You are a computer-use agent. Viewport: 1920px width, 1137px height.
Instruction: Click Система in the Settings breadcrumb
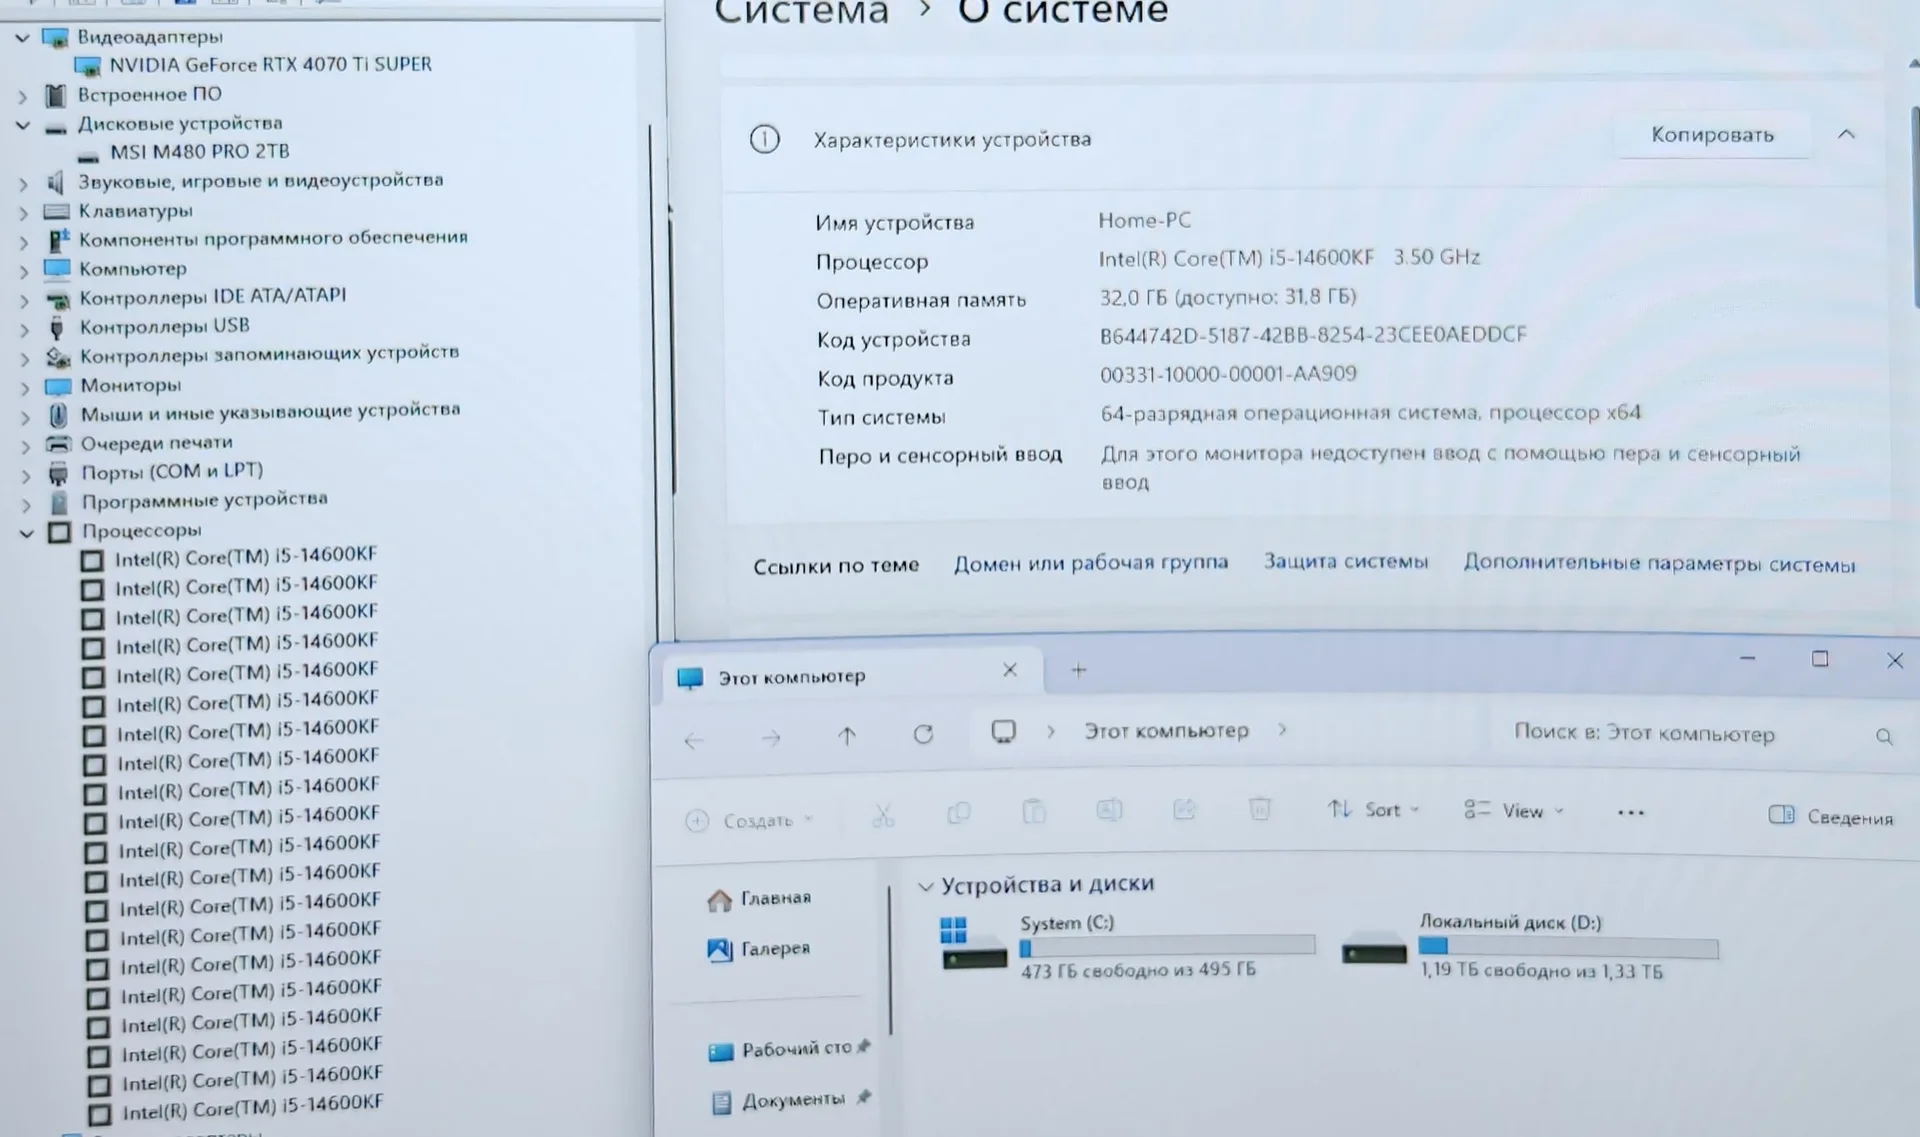coord(801,12)
